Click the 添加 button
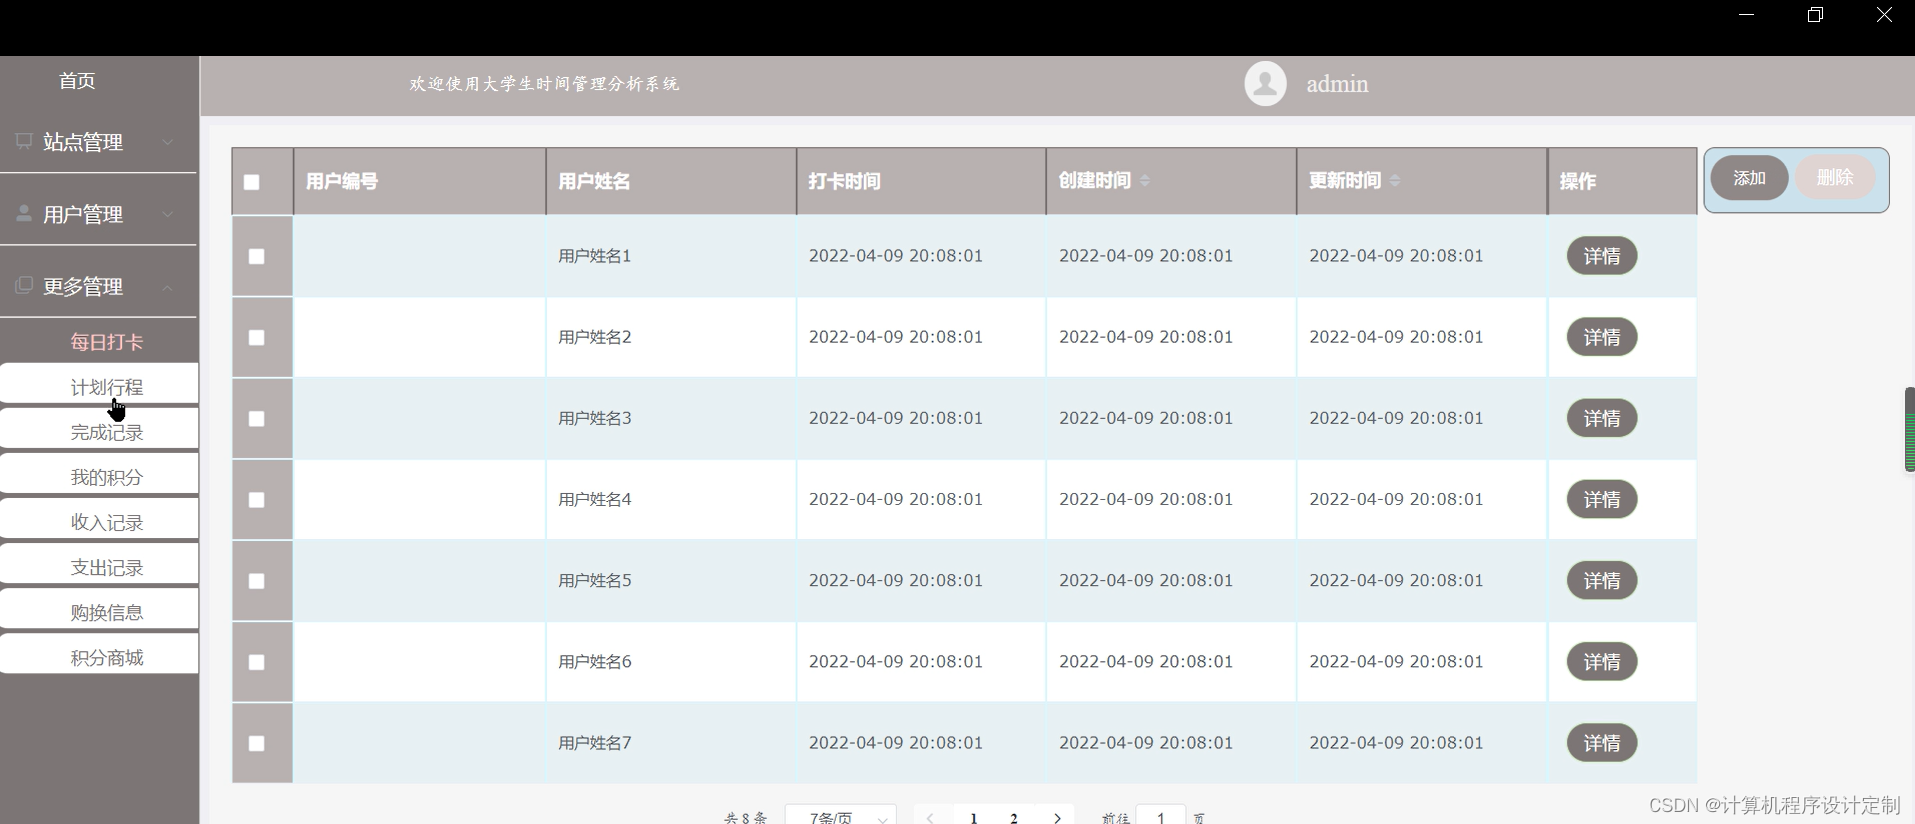 (1749, 178)
